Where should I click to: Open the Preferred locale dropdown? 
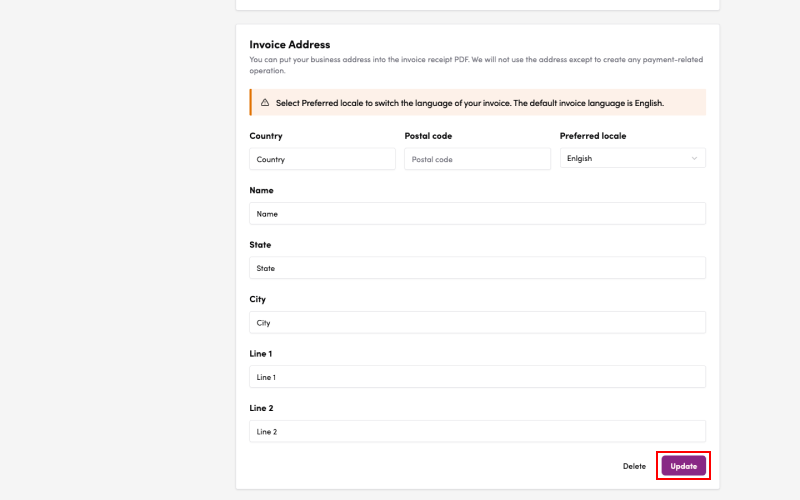(633, 158)
